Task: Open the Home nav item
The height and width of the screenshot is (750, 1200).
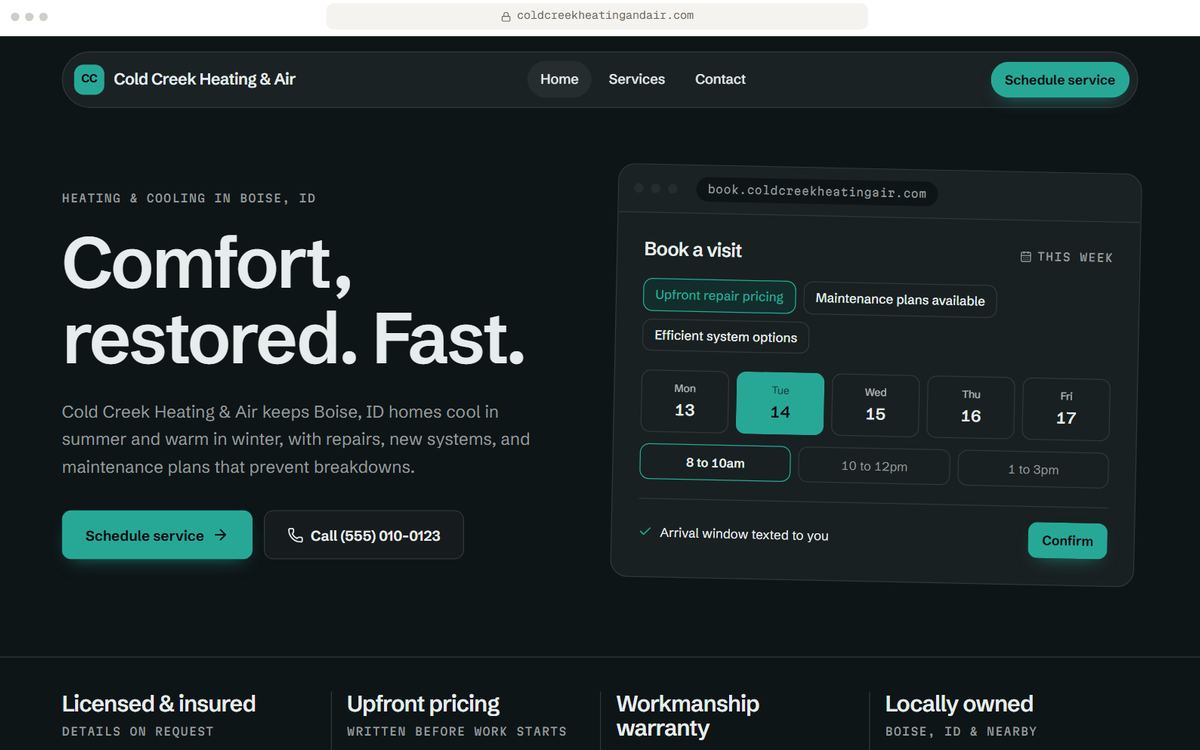Action: [559, 79]
